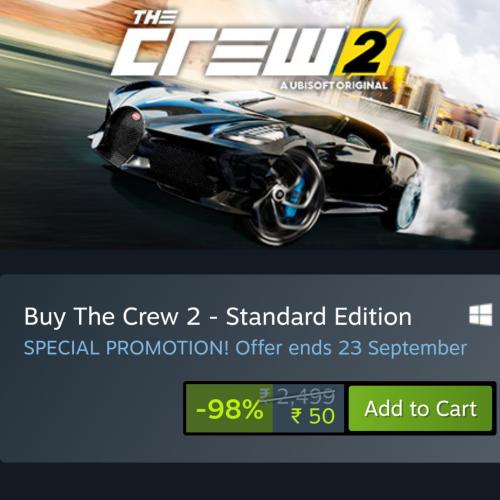Click the rupee symbol beside 50

[x=296, y=416]
